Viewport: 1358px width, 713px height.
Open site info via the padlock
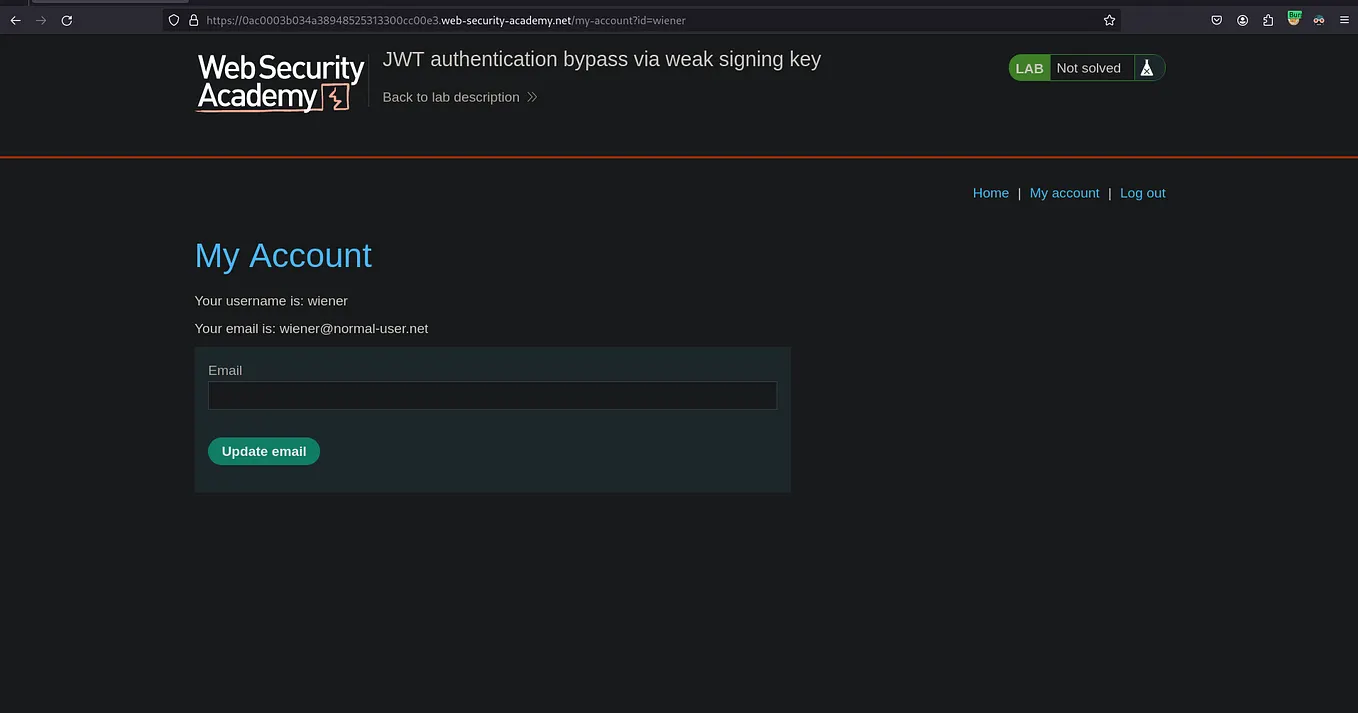[192, 20]
